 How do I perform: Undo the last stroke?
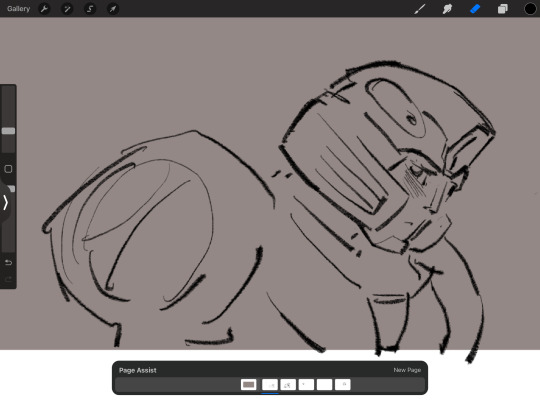(8, 263)
